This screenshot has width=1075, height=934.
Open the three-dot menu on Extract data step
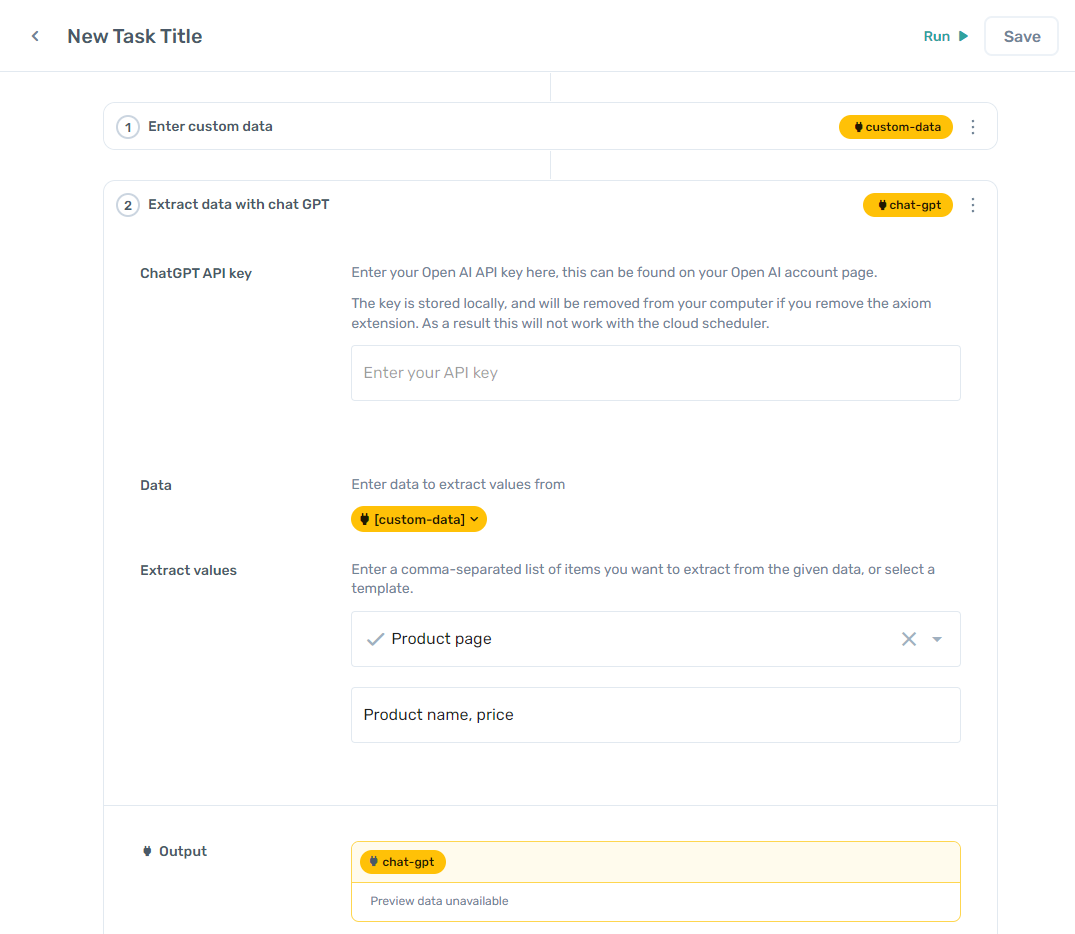click(973, 204)
